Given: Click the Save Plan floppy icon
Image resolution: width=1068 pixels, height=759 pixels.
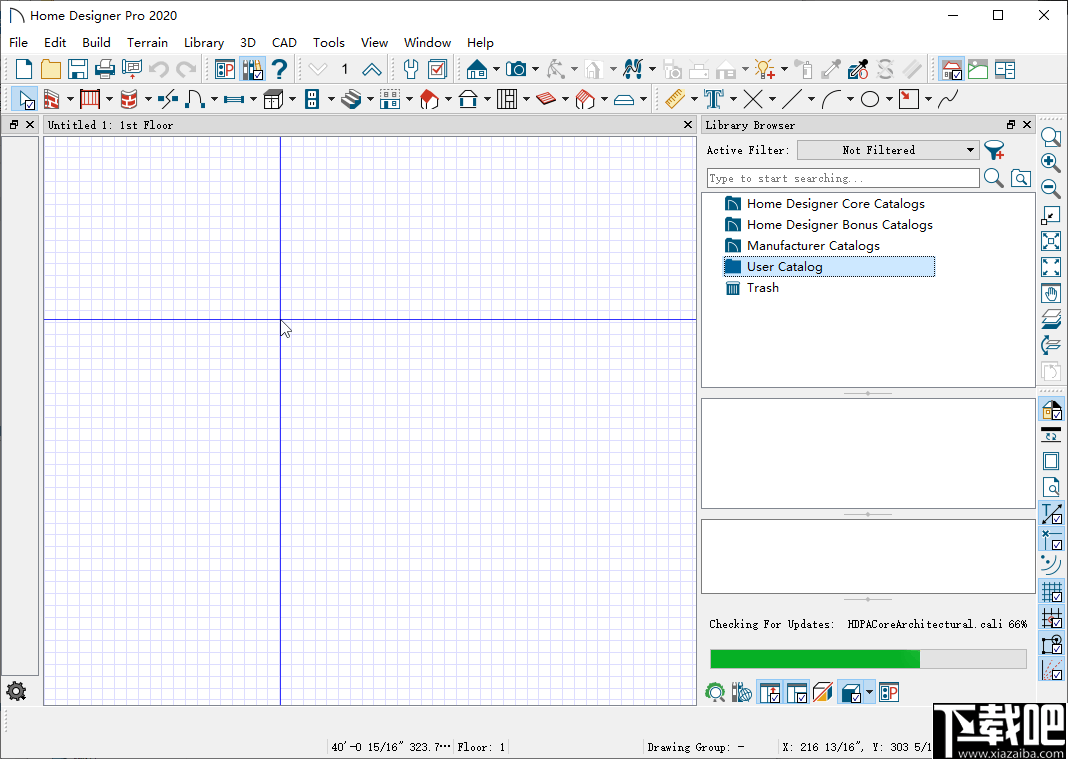Looking at the screenshot, I should tap(78, 69).
